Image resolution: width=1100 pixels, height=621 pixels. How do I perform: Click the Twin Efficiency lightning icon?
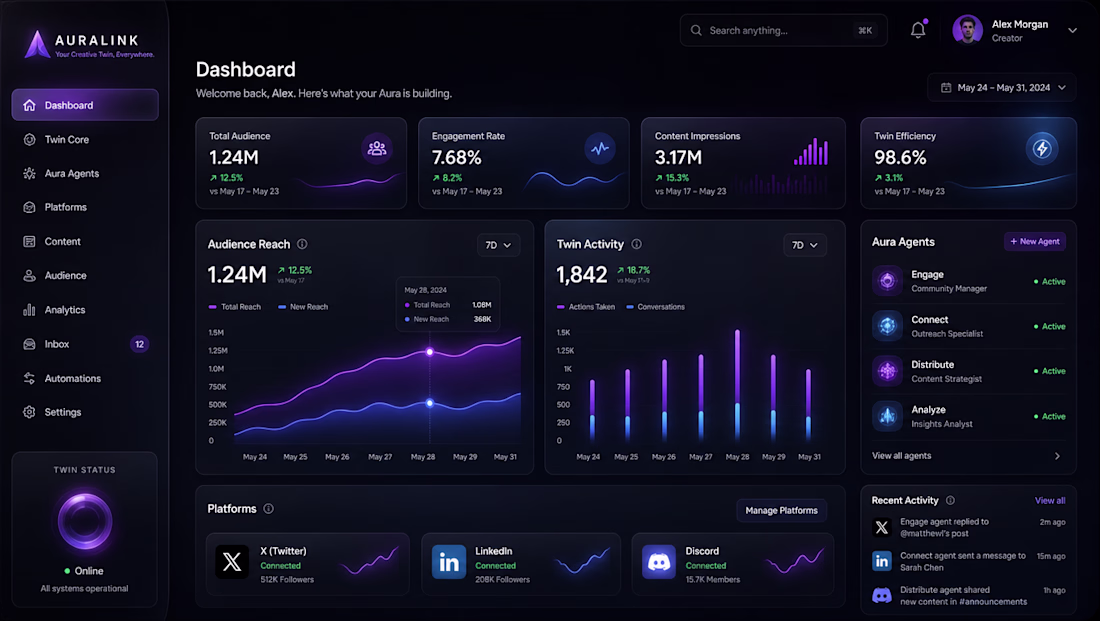[1042, 148]
